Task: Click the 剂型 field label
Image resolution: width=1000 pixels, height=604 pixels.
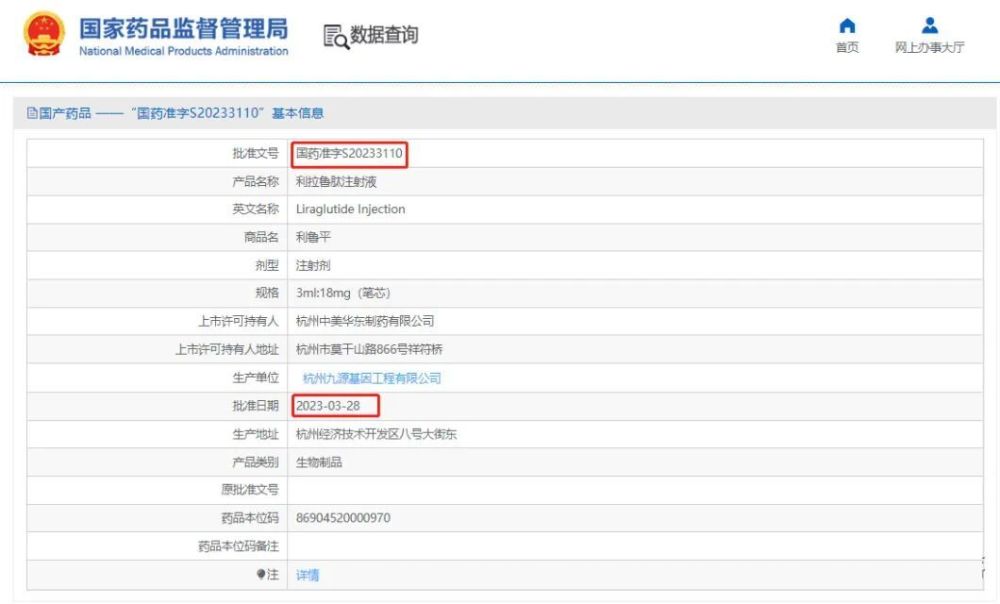Action: click(x=267, y=265)
